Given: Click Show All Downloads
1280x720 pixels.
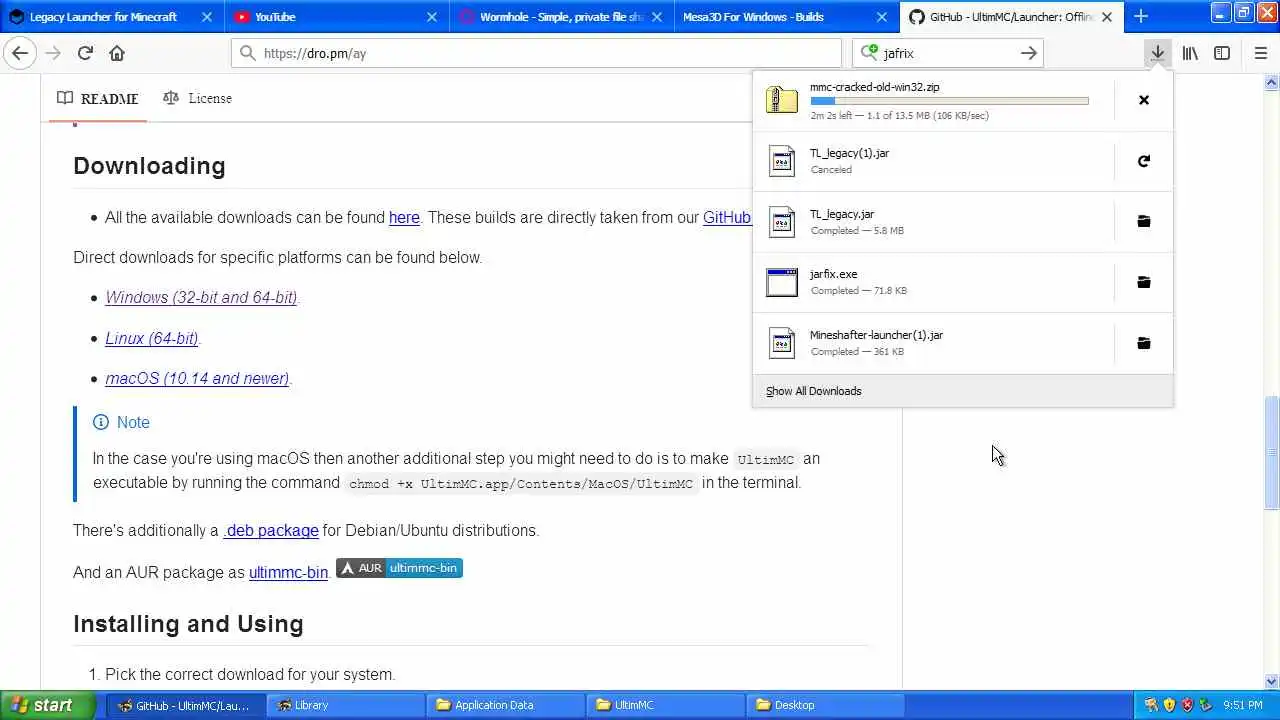Looking at the screenshot, I should point(813,391).
